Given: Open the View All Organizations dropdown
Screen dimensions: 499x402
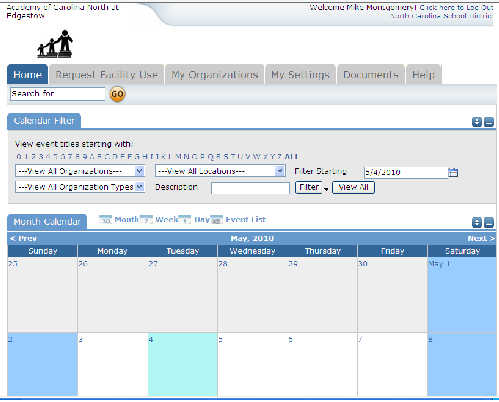Looking at the screenshot, I should tap(80, 171).
